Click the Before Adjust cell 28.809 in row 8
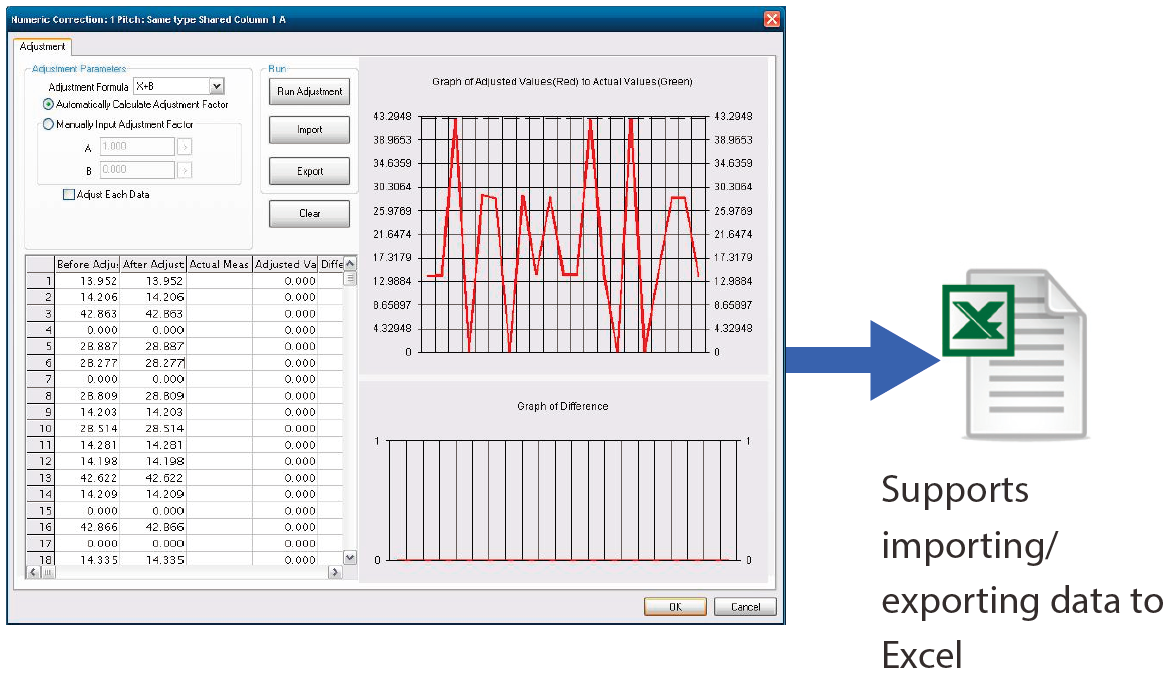 coord(87,396)
